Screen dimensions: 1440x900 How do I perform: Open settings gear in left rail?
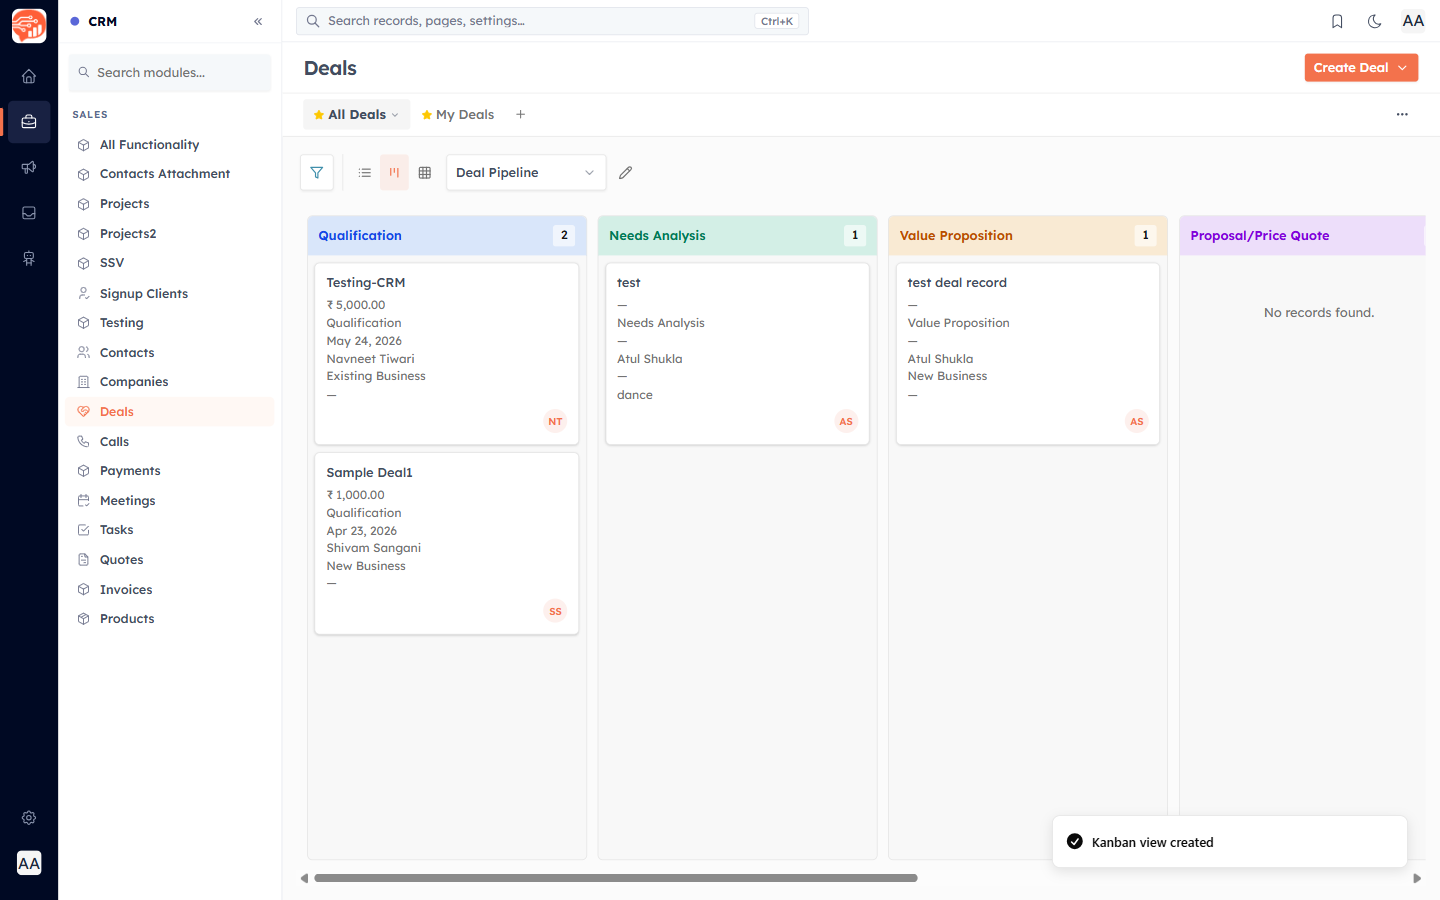tap(29, 818)
